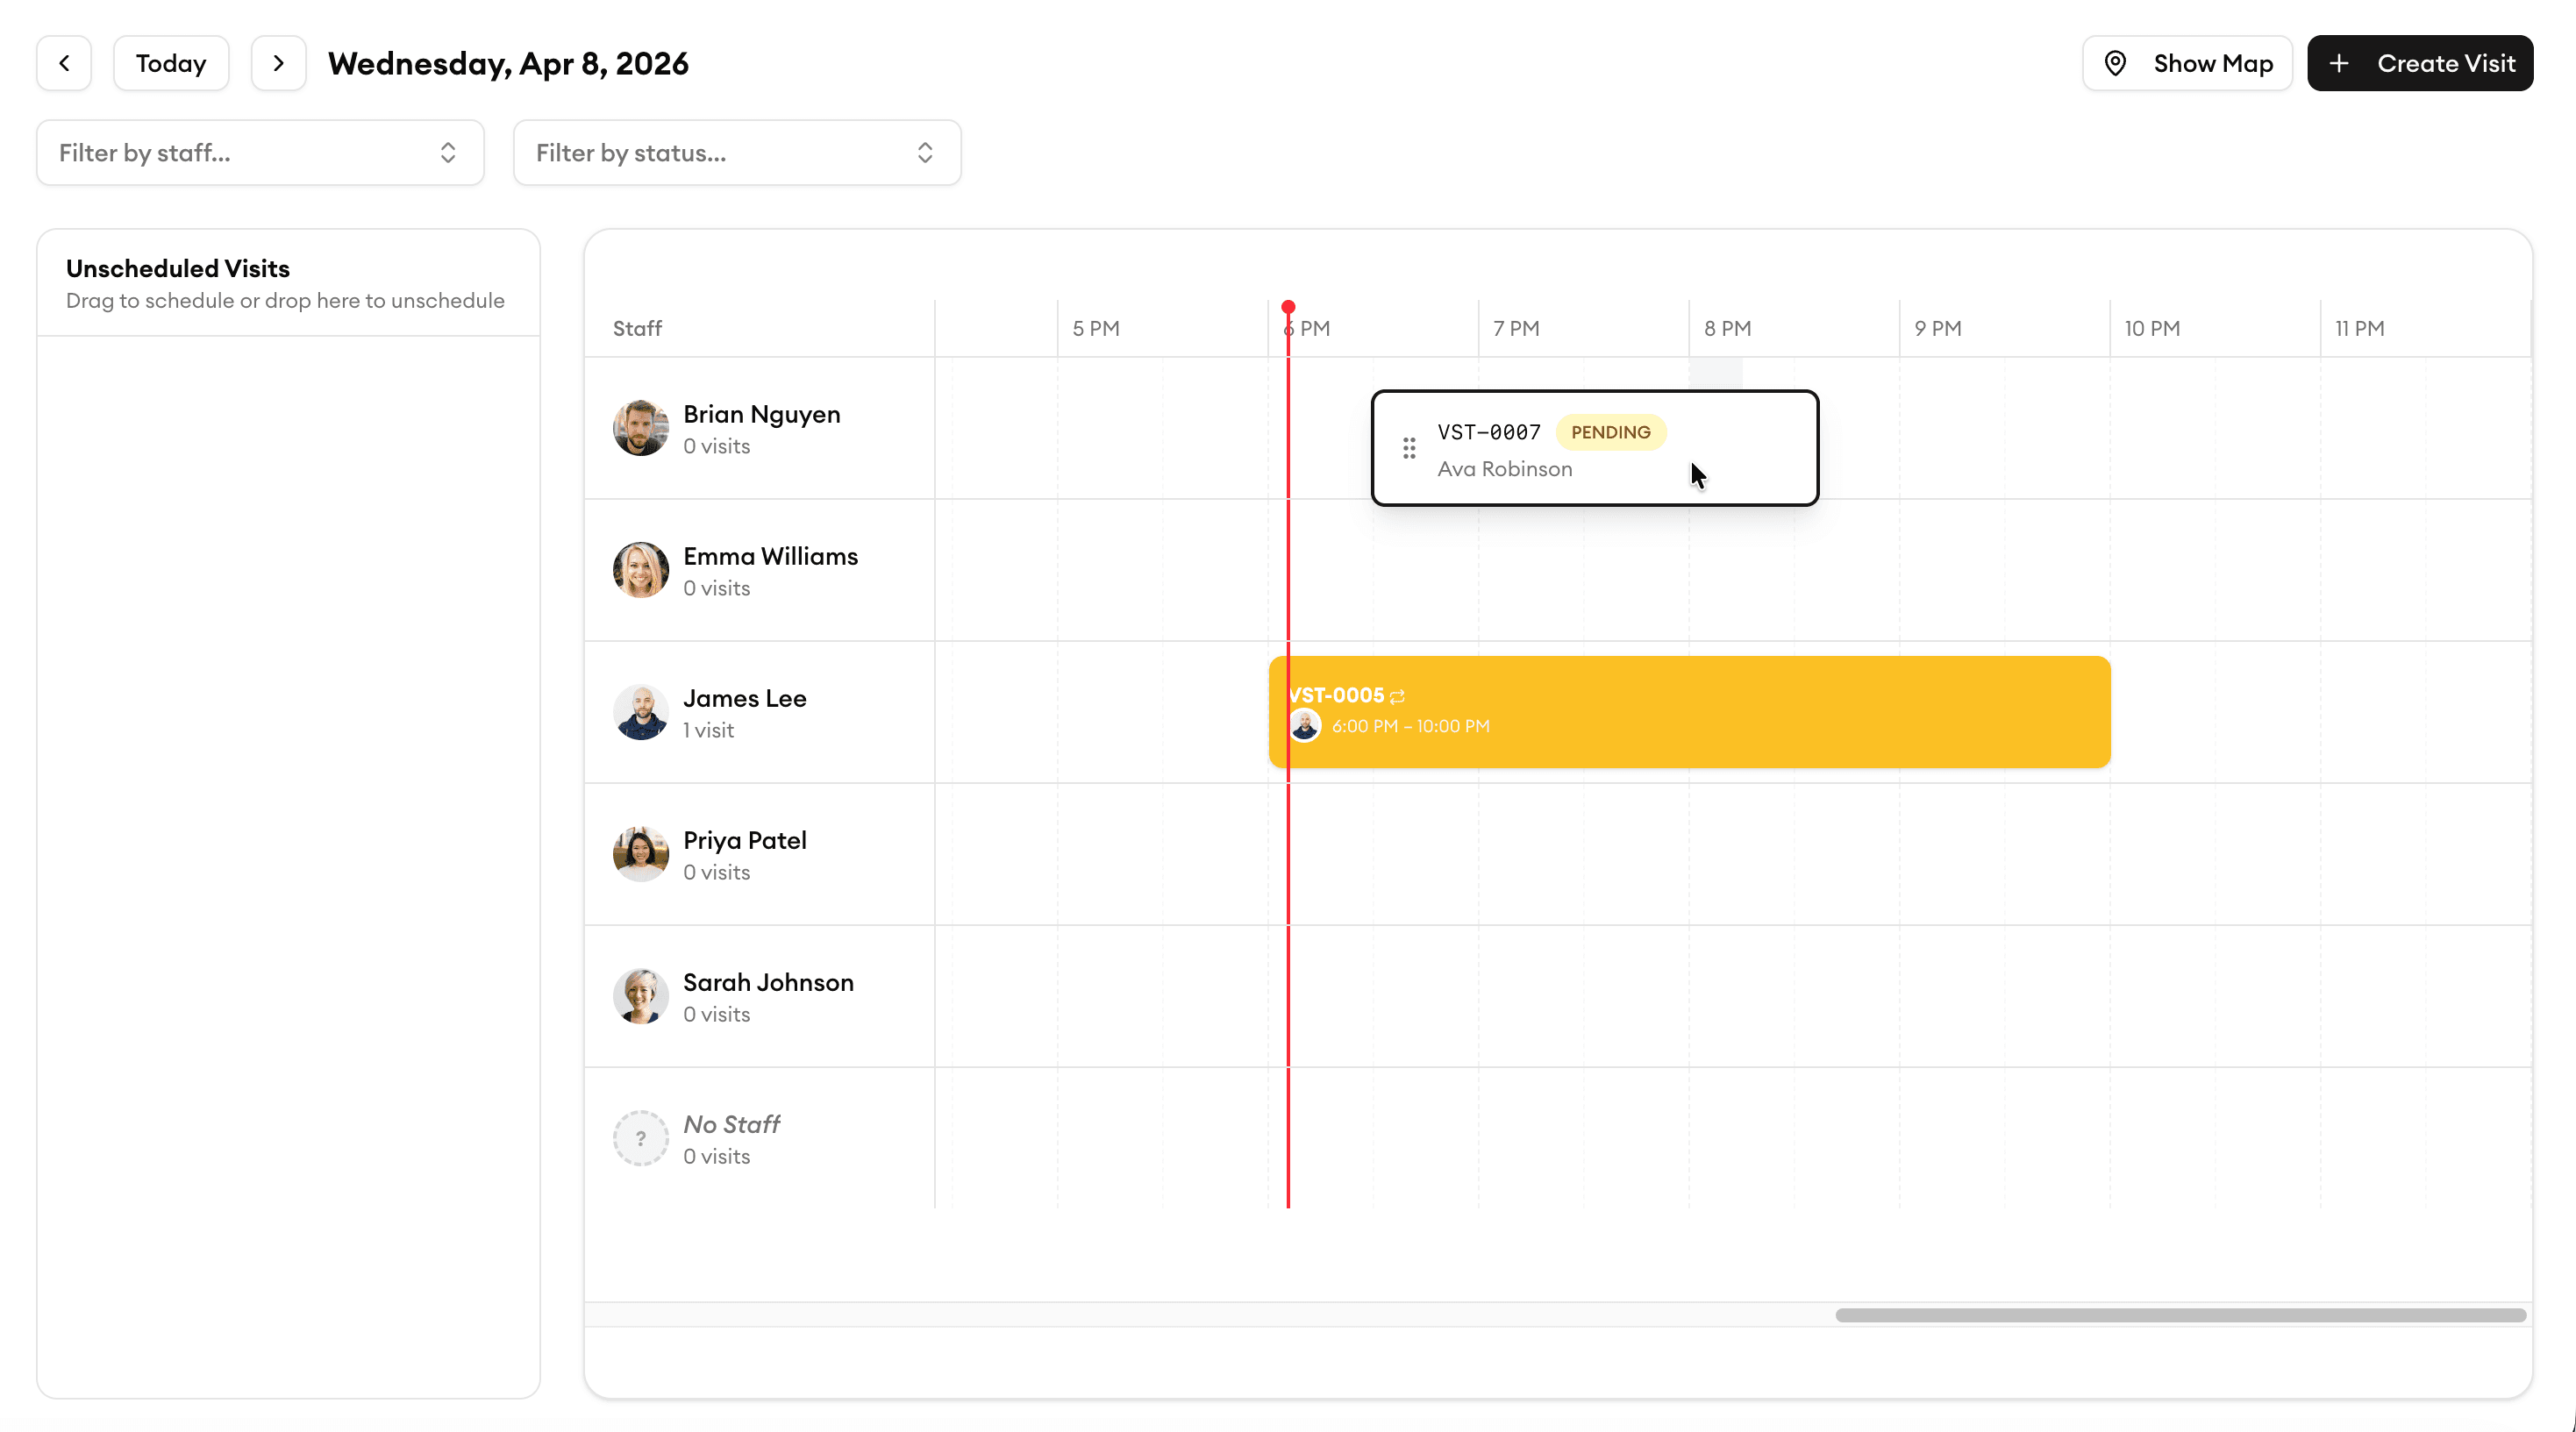Click Sarah Johnson's profile photo
Viewport: 2576px width, 1432px height.
640,995
